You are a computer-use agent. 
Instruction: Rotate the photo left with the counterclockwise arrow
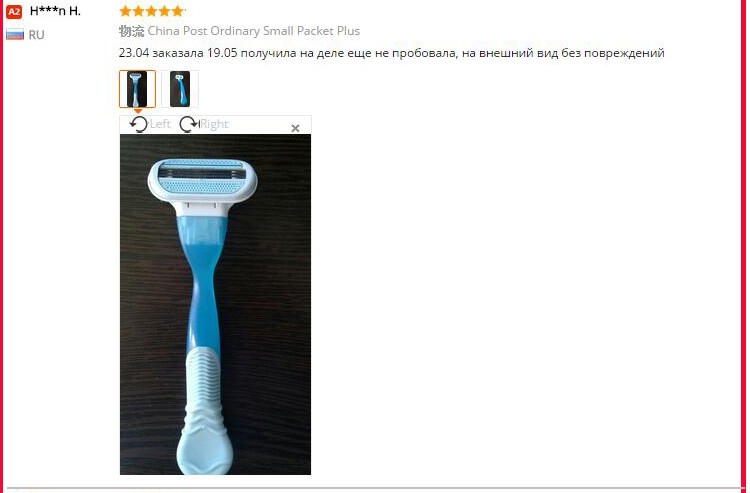[x=139, y=124]
